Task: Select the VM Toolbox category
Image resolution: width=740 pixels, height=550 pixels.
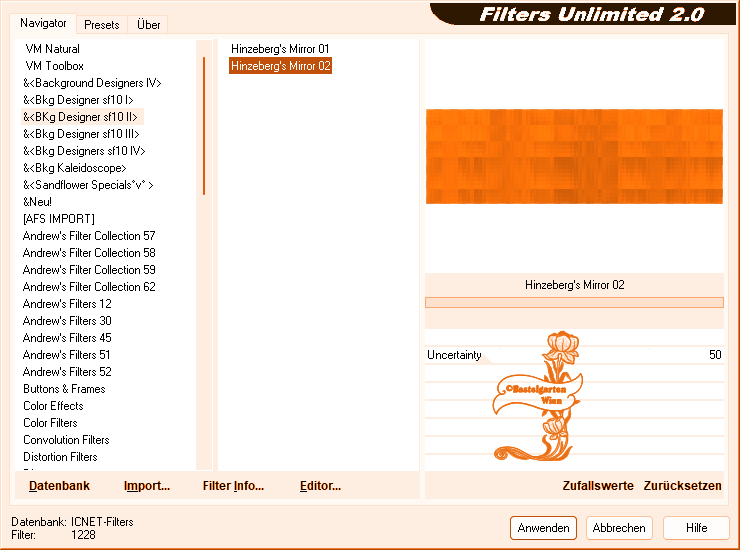Action: point(55,66)
